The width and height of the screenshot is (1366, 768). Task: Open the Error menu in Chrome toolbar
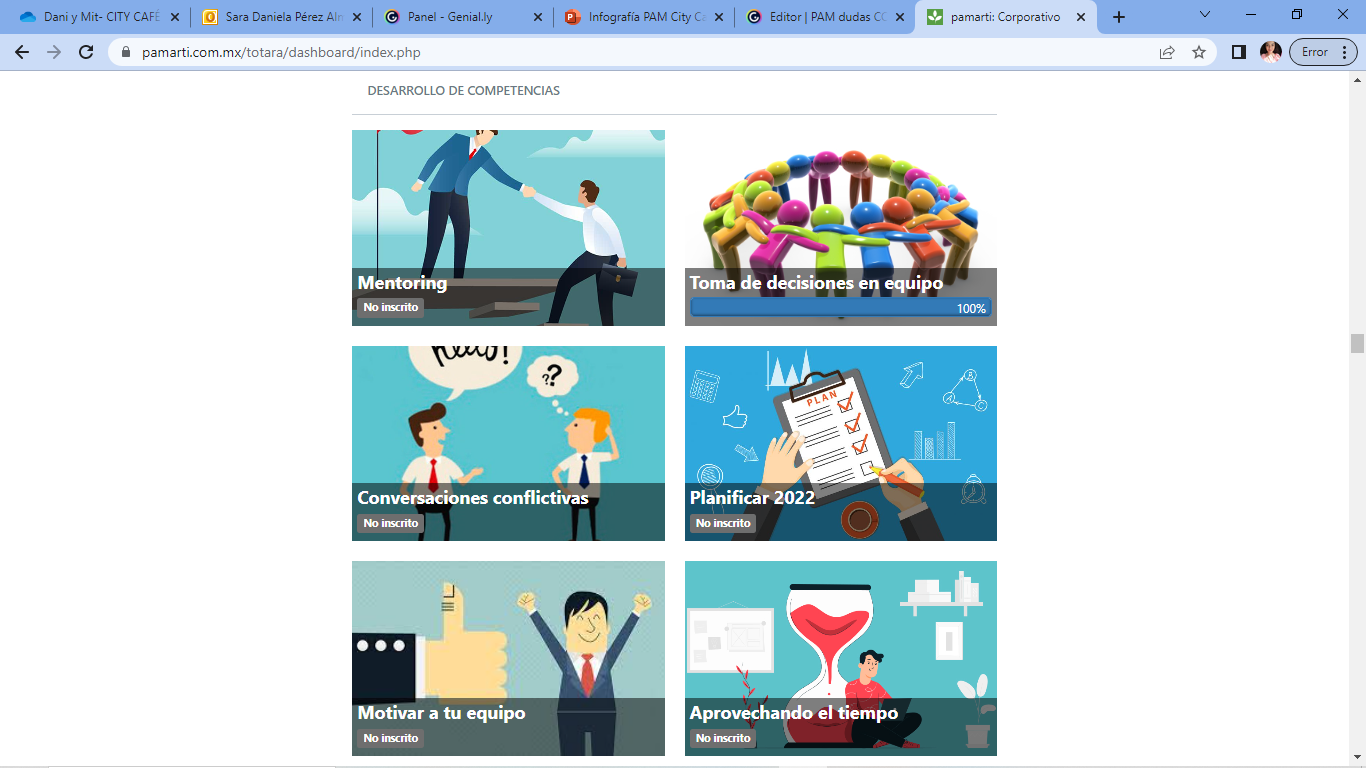click(x=1324, y=52)
